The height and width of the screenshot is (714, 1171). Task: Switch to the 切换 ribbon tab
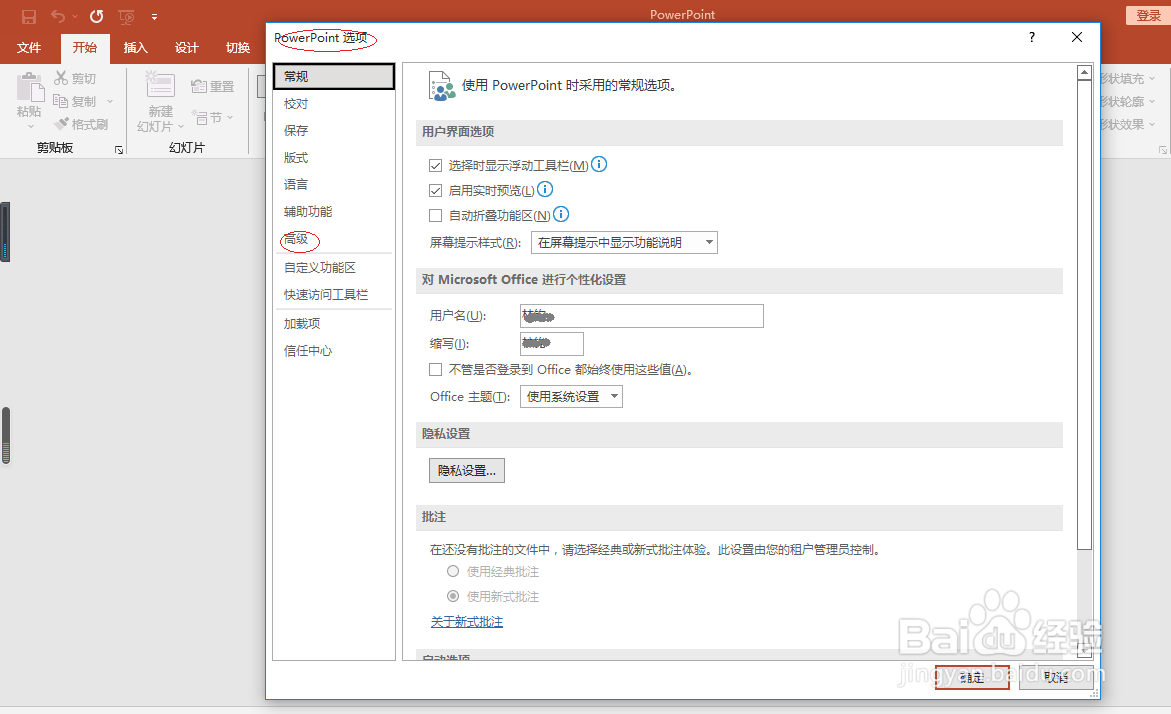tap(237, 48)
